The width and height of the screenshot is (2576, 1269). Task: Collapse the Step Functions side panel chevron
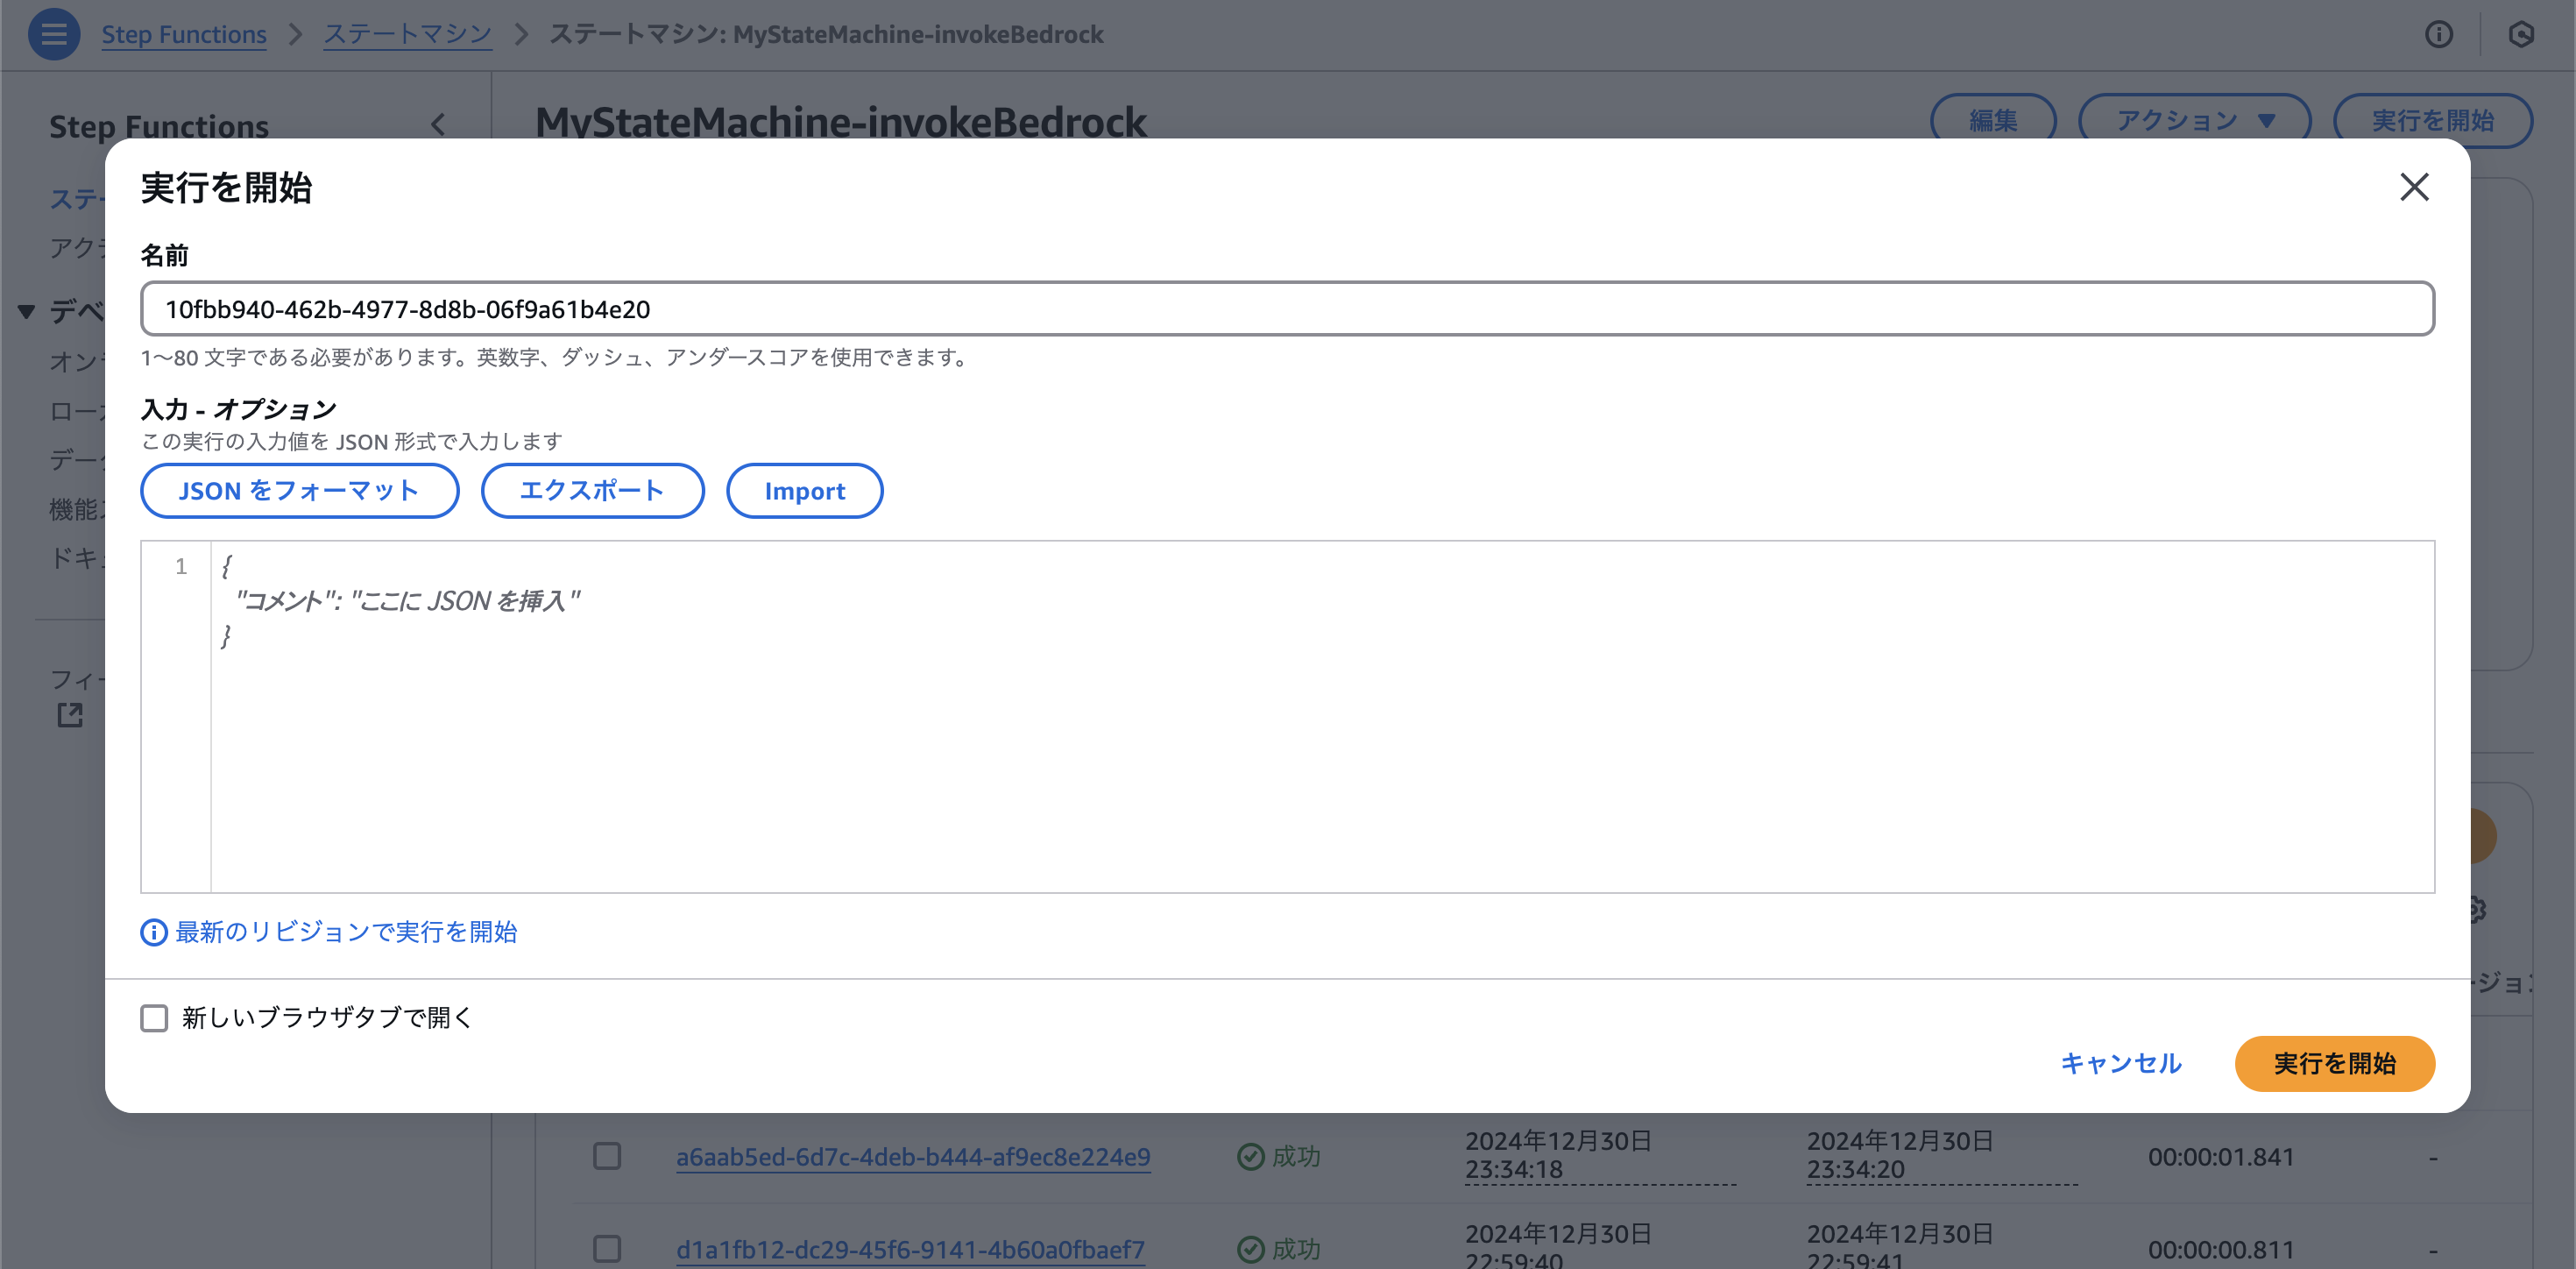coord(438,125)
